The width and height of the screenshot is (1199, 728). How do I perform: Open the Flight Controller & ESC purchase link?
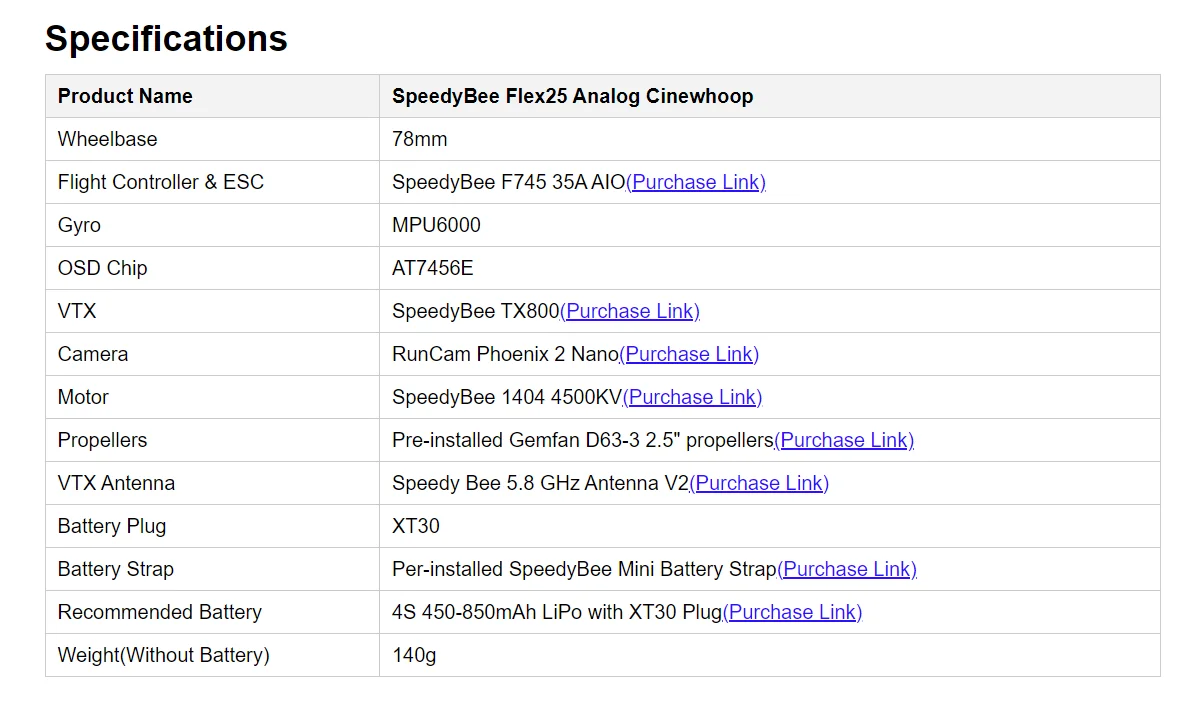pos(695,182)
